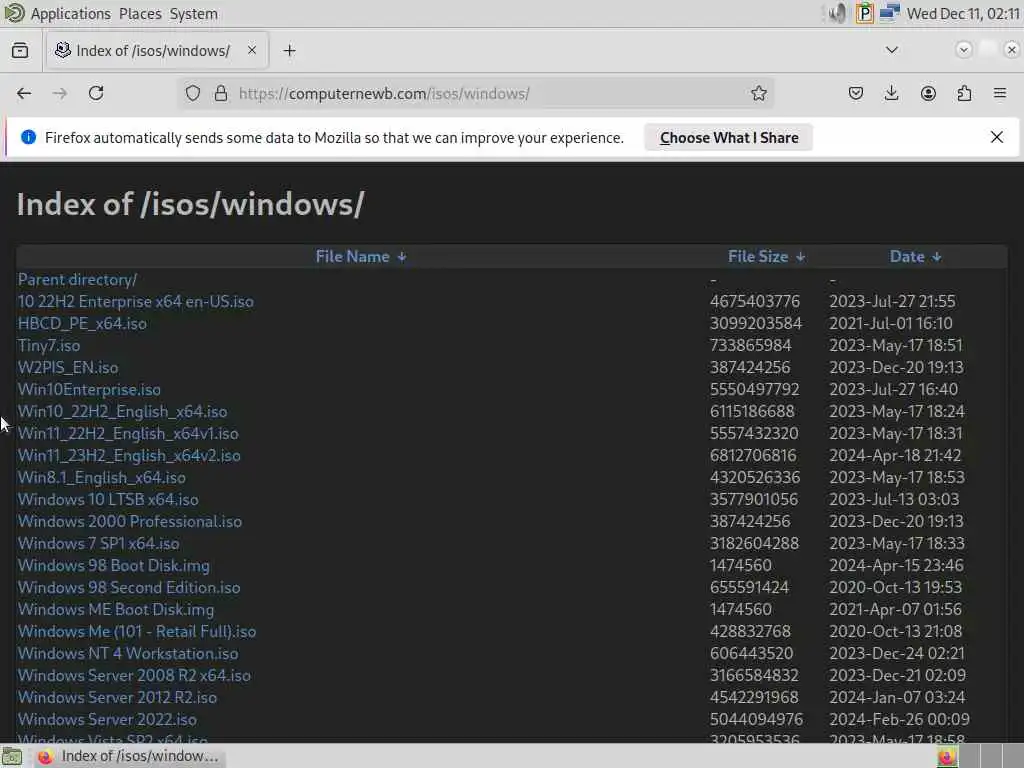This screenshot has height=768, width=1024.
Task: Click date 2024-Apr-18 21:42
Action: [x=895, y=456]
